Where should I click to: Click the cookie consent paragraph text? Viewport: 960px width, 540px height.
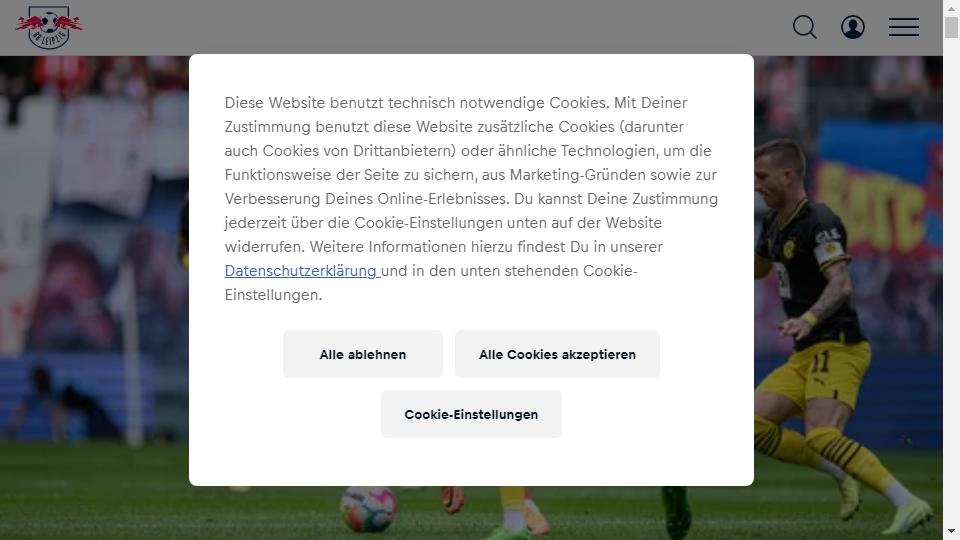point(471,198)
